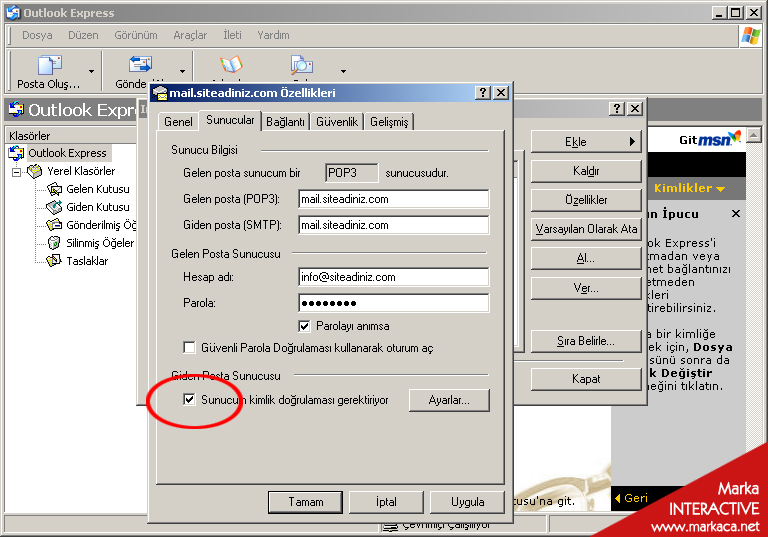Select Outlook Express root in folder tree

[x=67, y=153]
